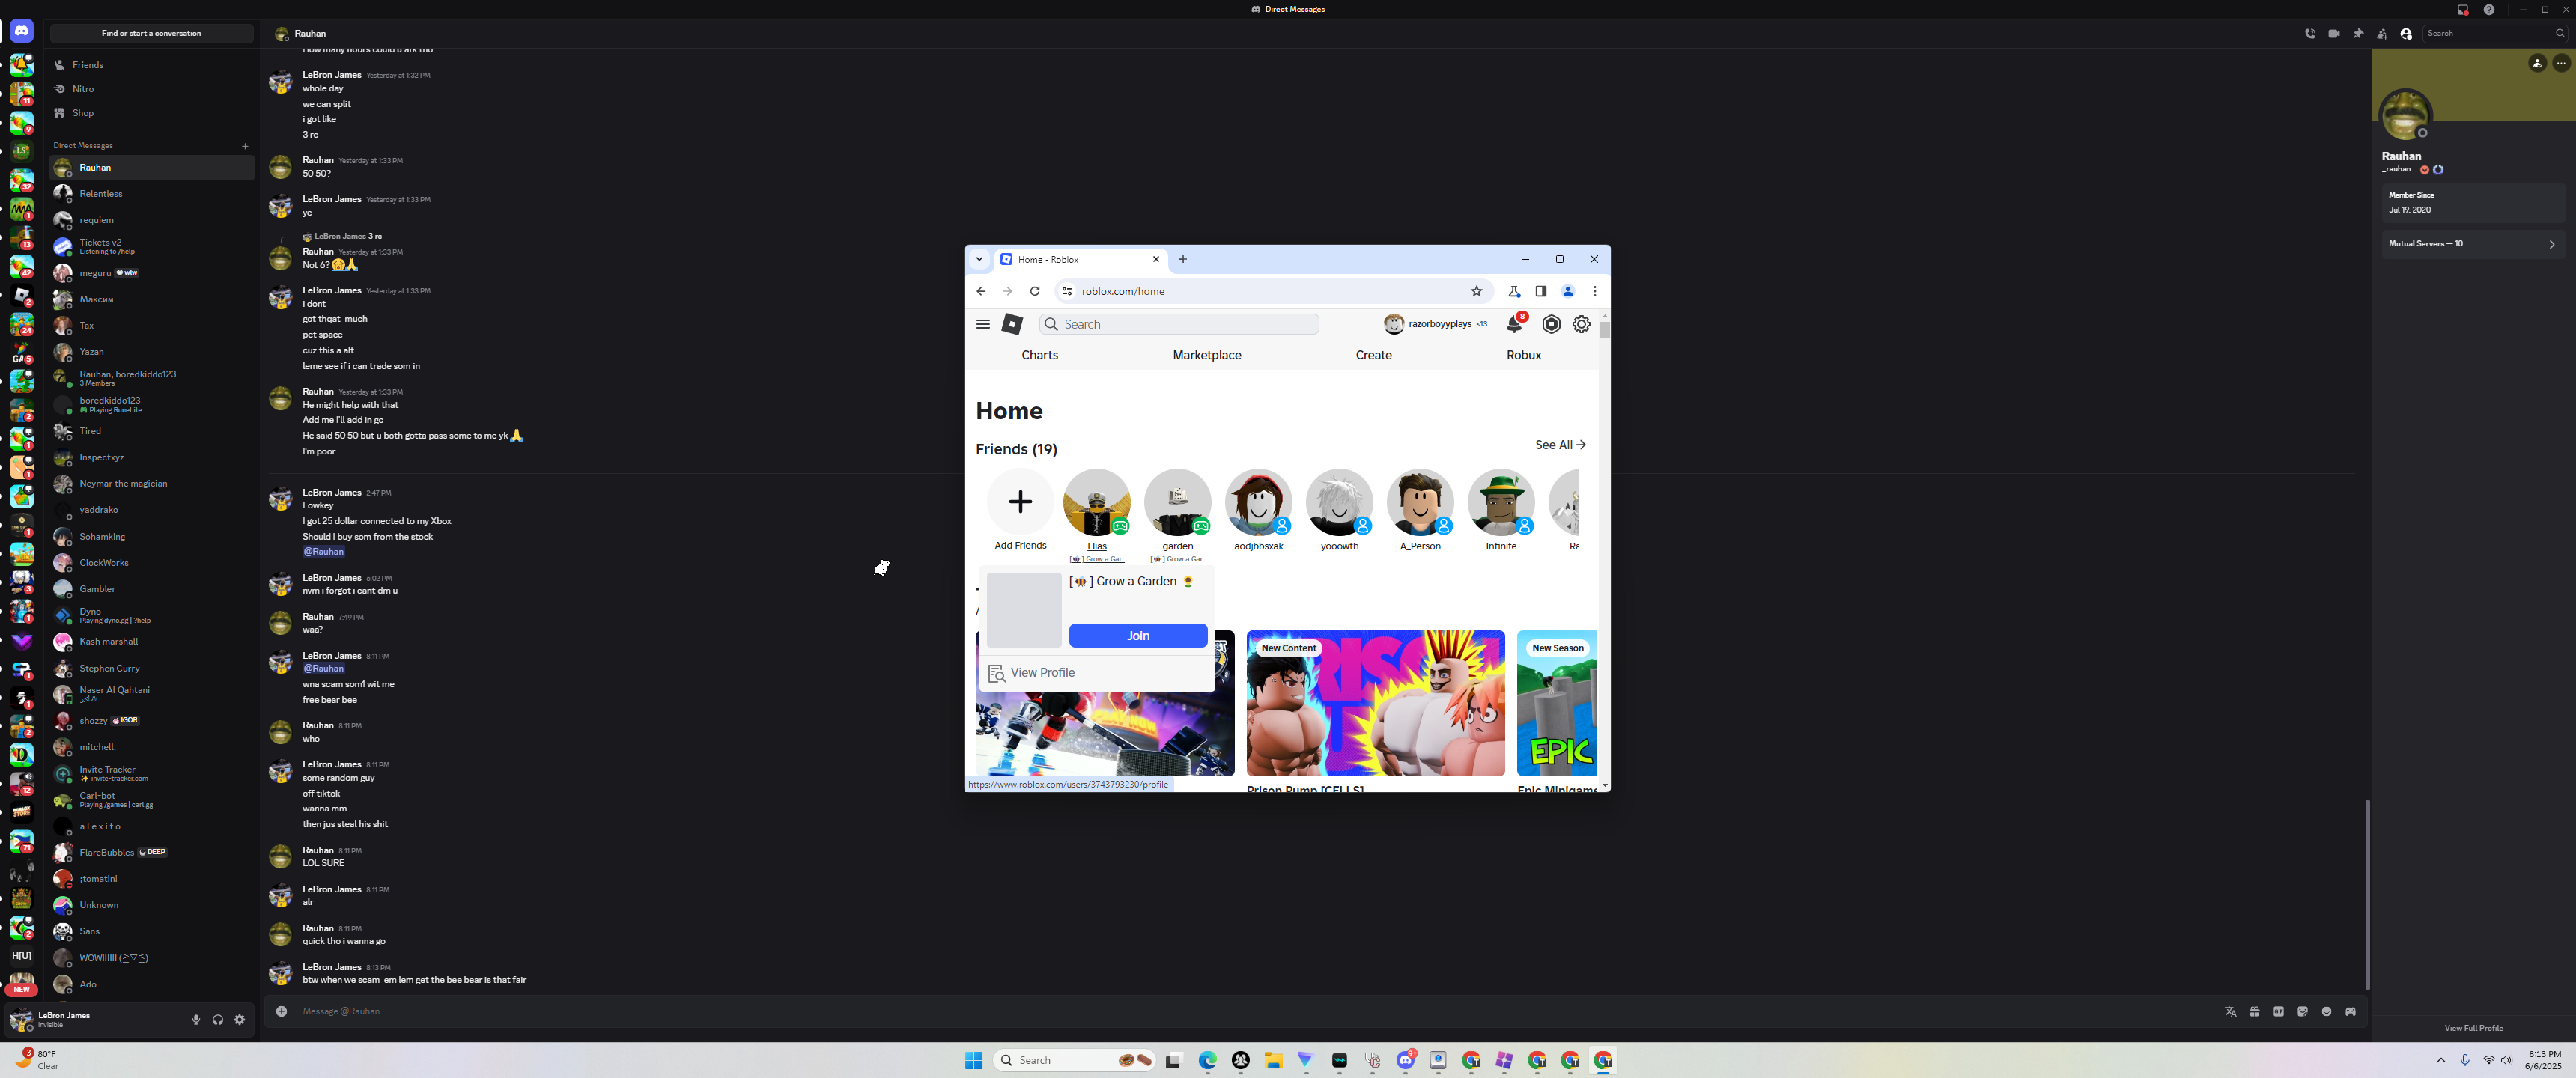This screenshot has width=2576, height=1078.
Task: Toggle Discord microphone mute
Action: coord(196,1020)
